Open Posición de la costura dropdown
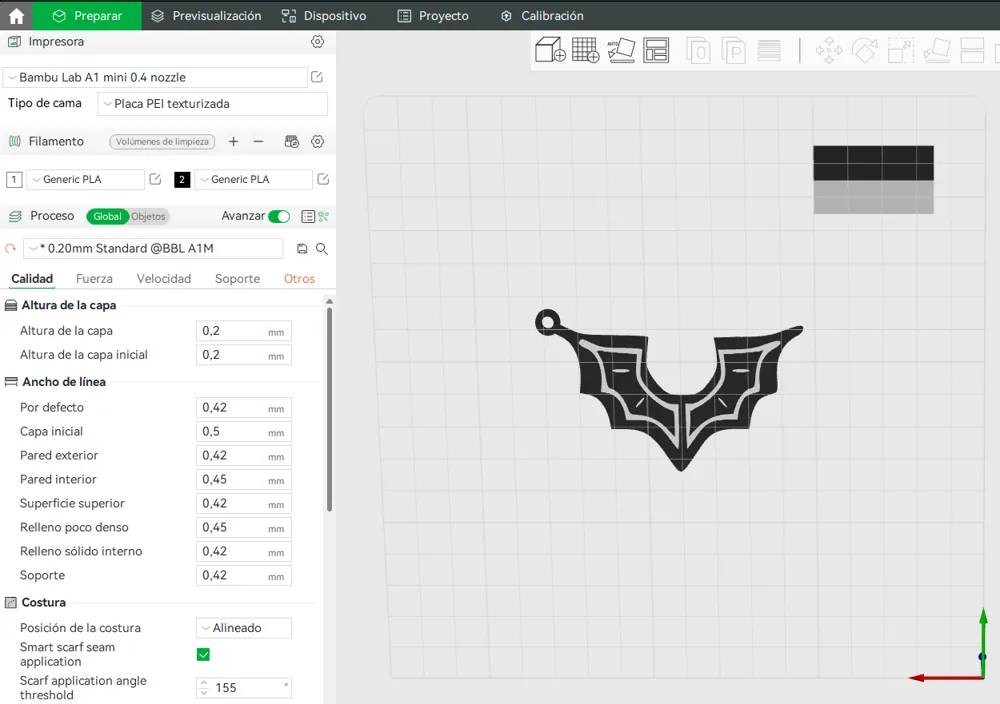The height and width of the screenshot is (704, 1000). tap(244, 628)
